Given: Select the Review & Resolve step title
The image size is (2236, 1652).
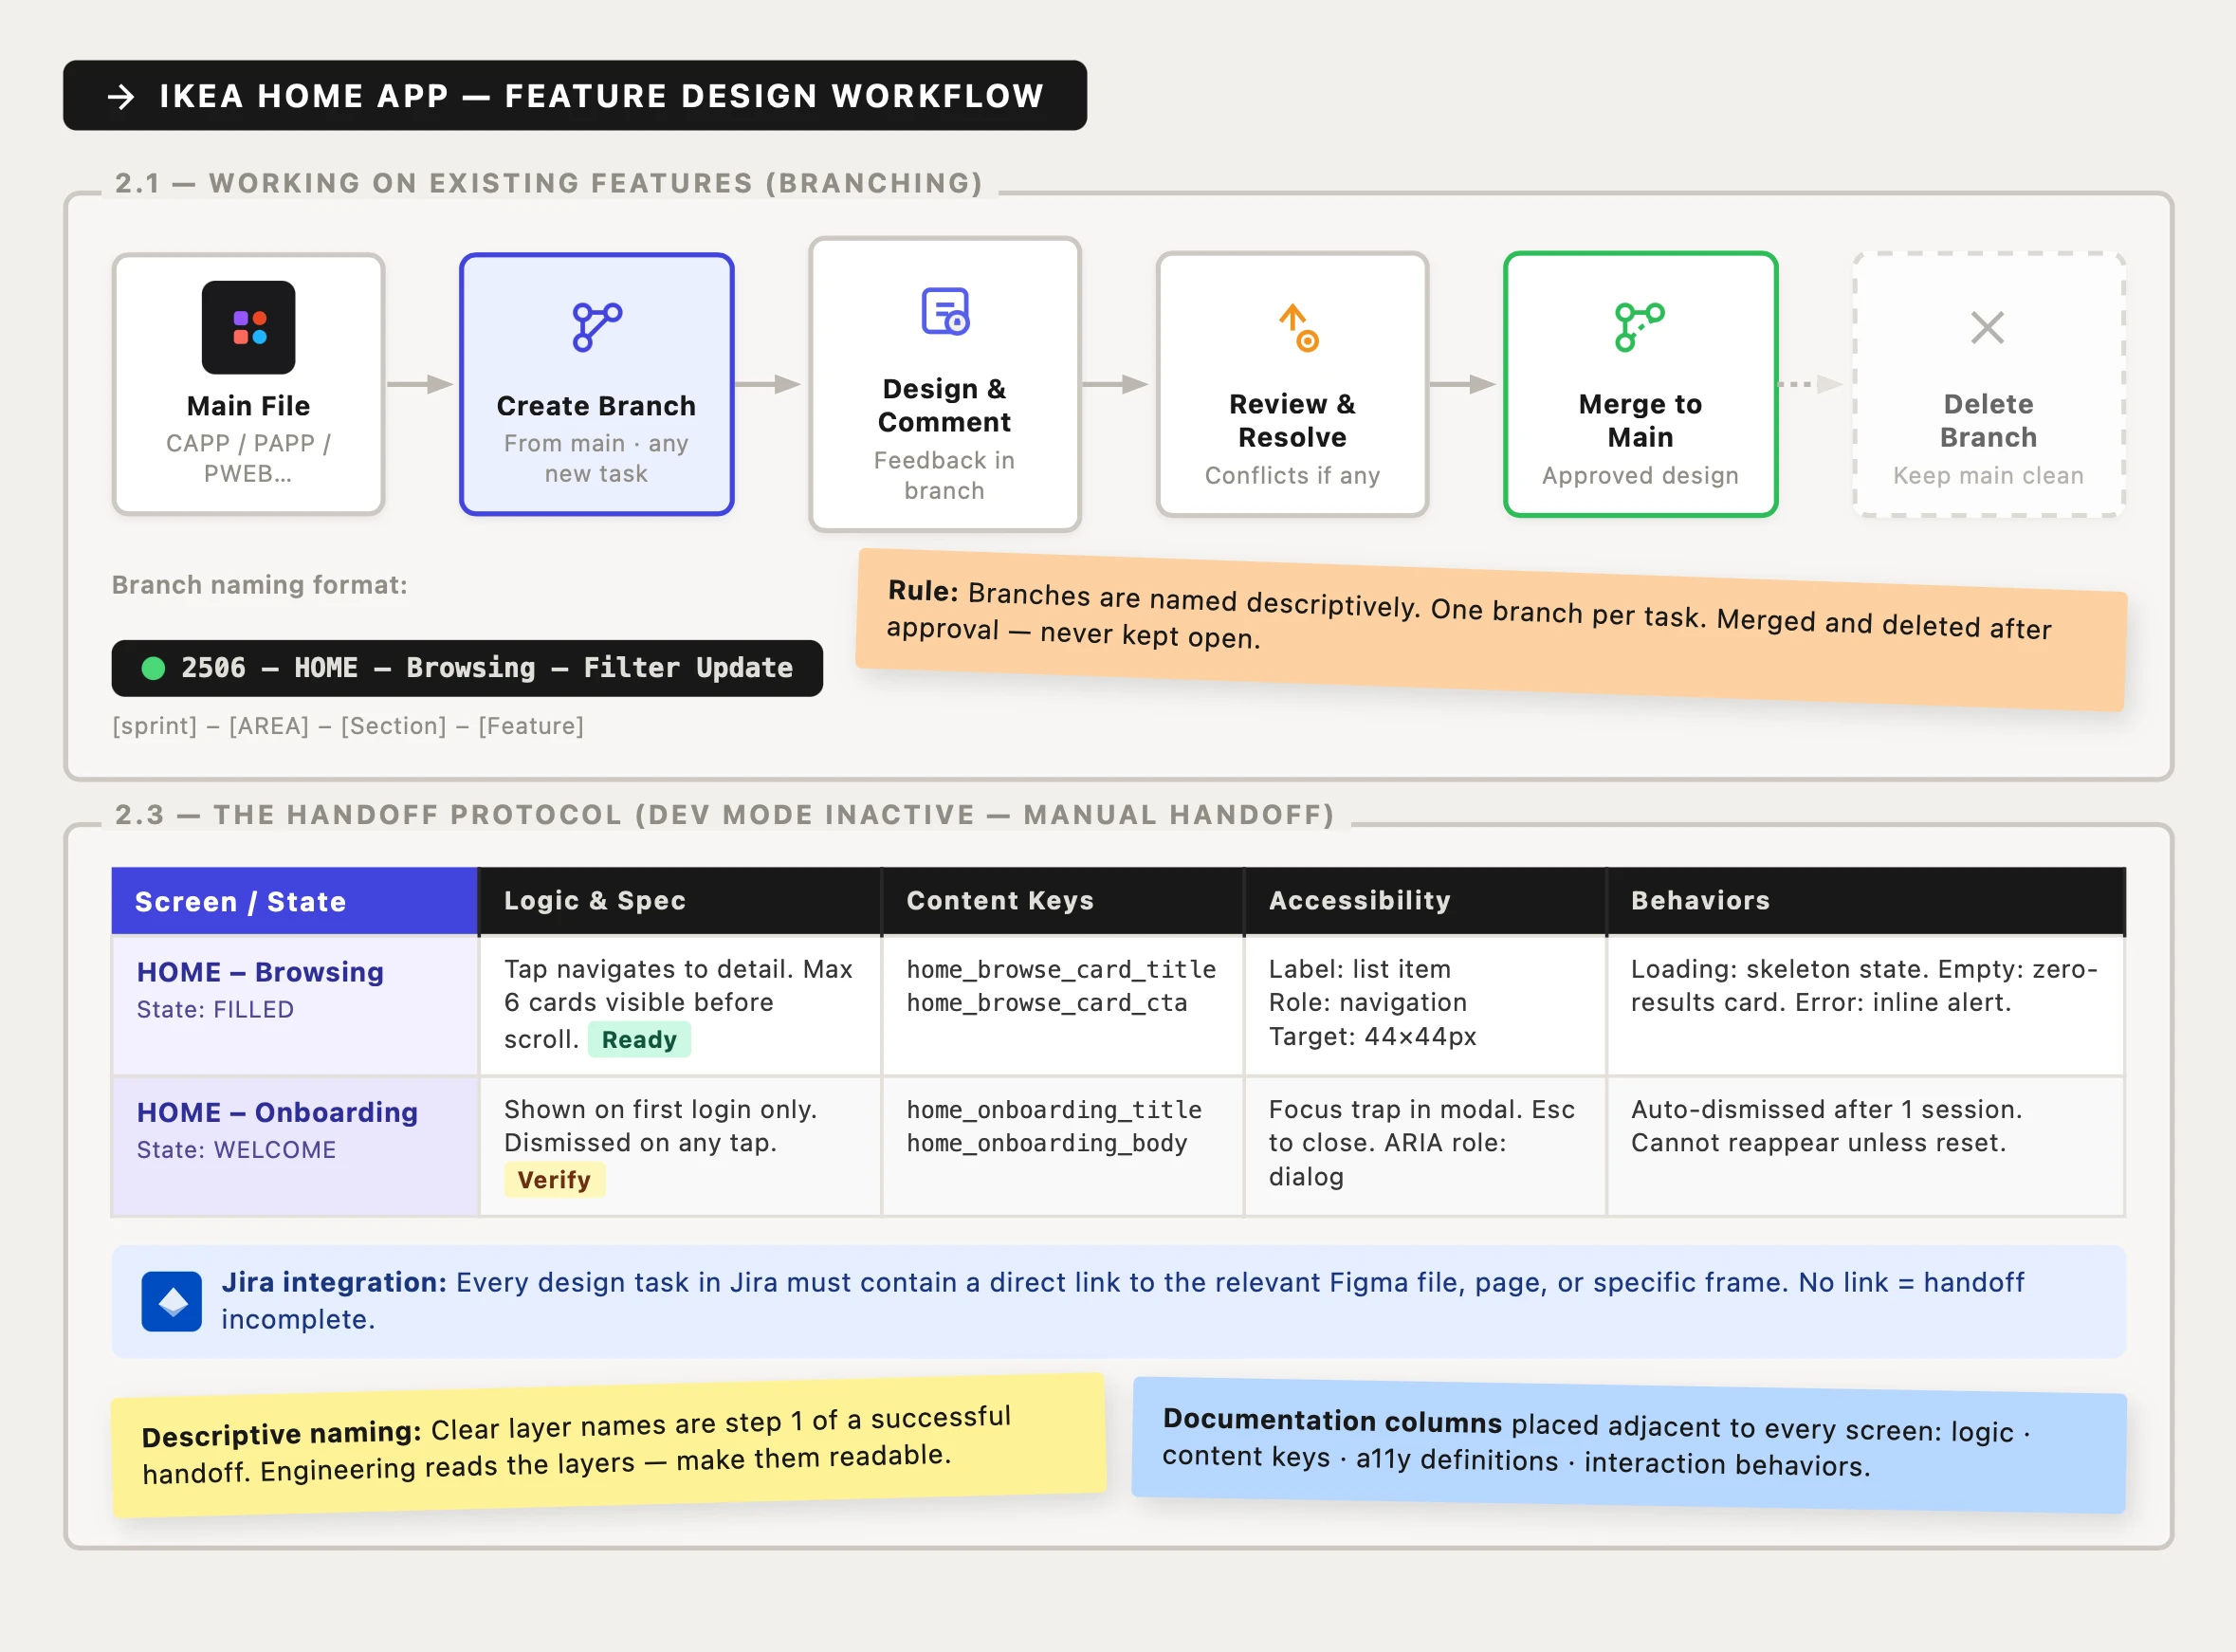Looking at the screenshot, I should click(1292, 420).
